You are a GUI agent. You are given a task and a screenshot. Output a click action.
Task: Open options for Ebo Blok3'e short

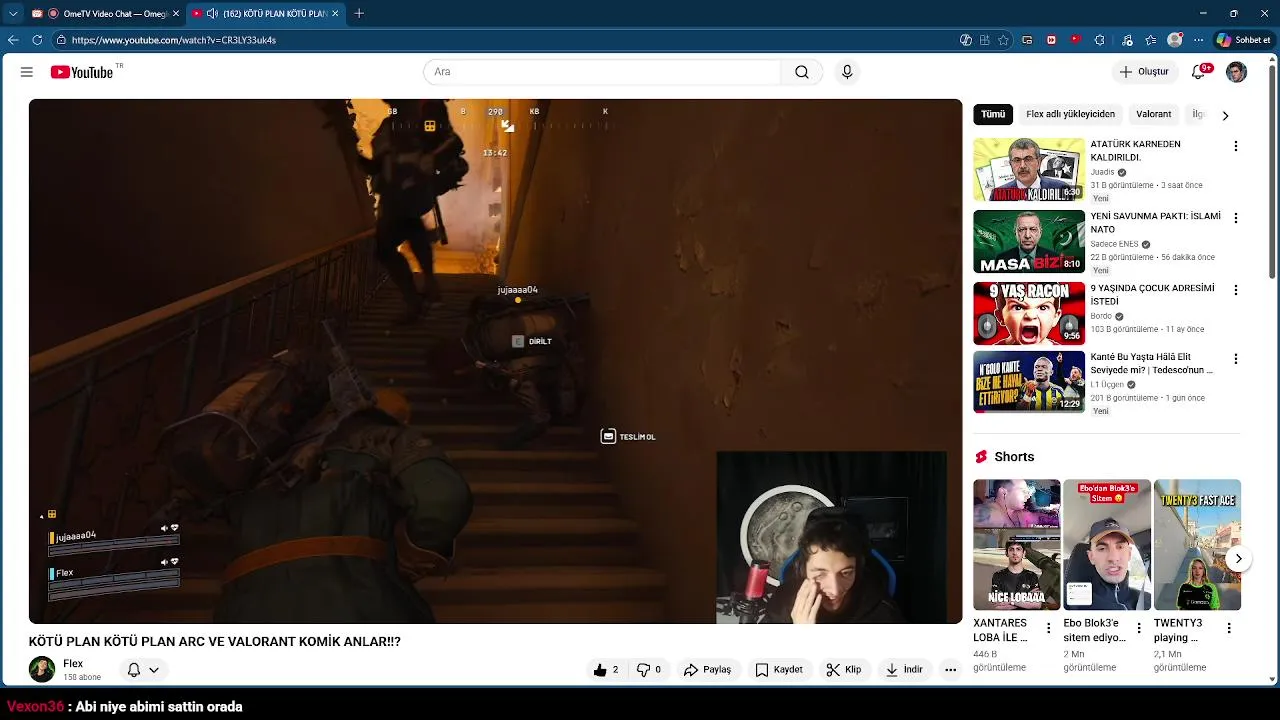(x=1138, y=628)
